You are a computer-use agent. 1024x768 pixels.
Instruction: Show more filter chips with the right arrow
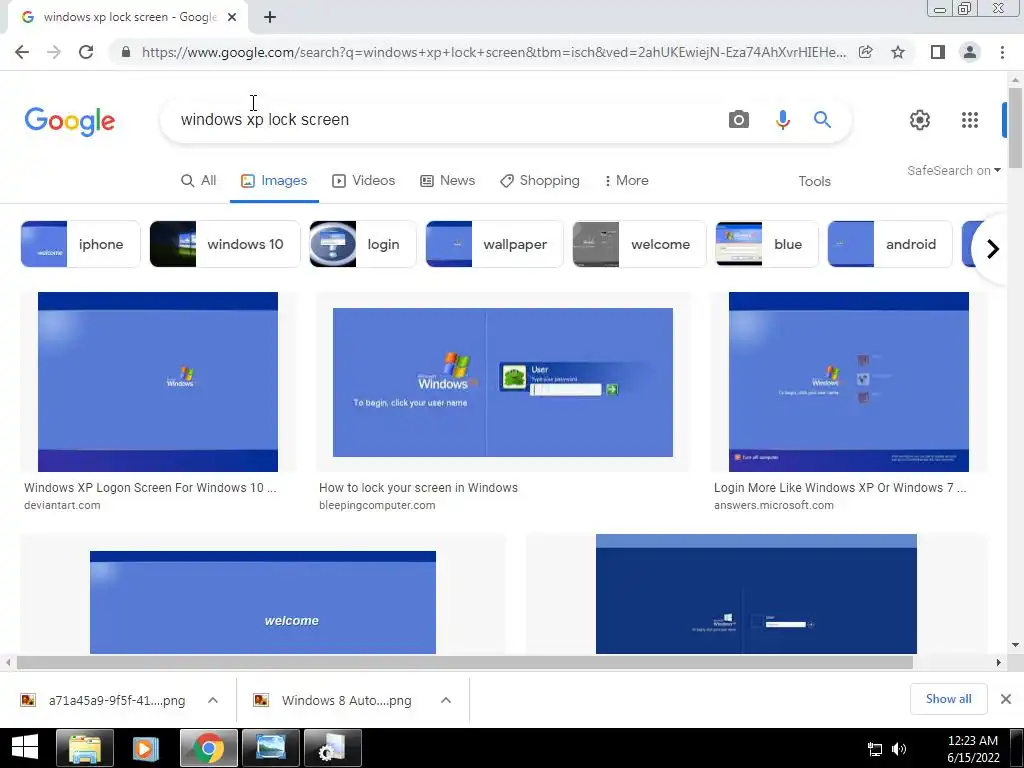[993, 249]
